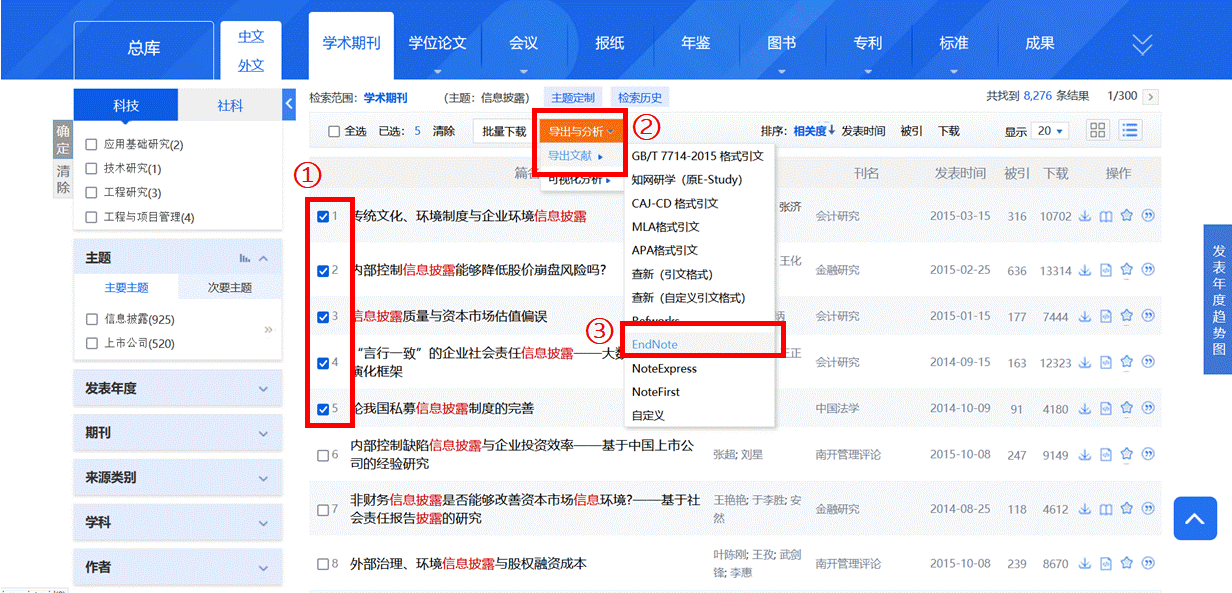Click the read-online book icon in first row
Viewport: 1232px width, 593px height.
pyautogui.click(x=1106, y=216)
